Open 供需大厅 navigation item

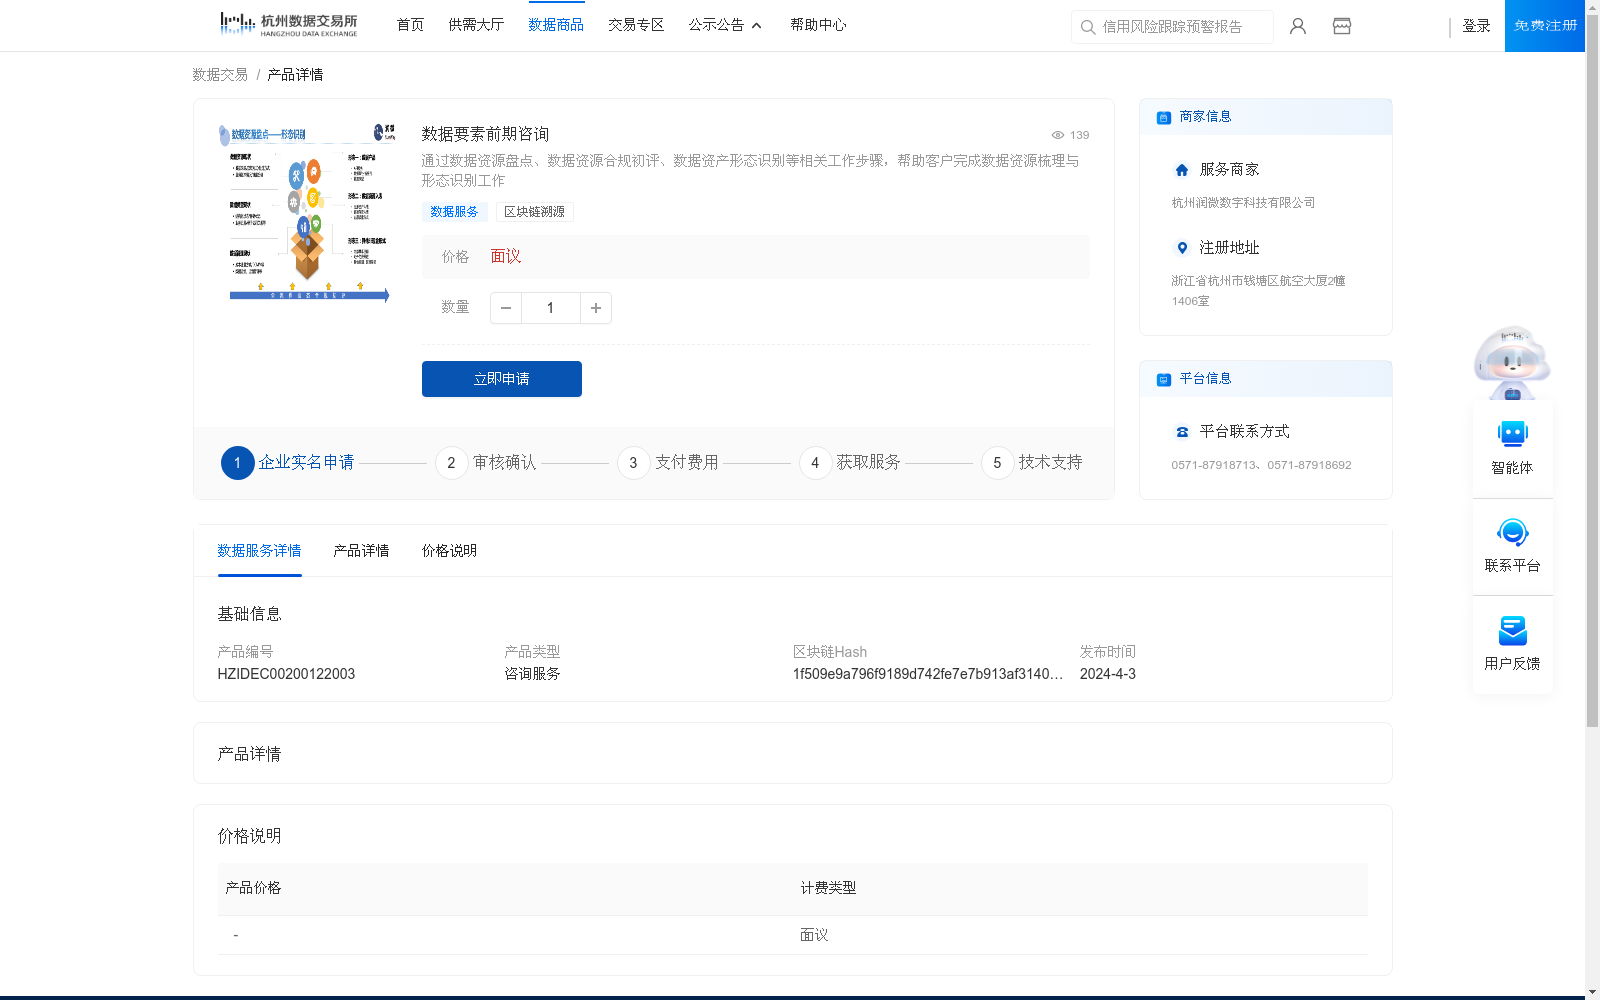(x=476, y=25)
